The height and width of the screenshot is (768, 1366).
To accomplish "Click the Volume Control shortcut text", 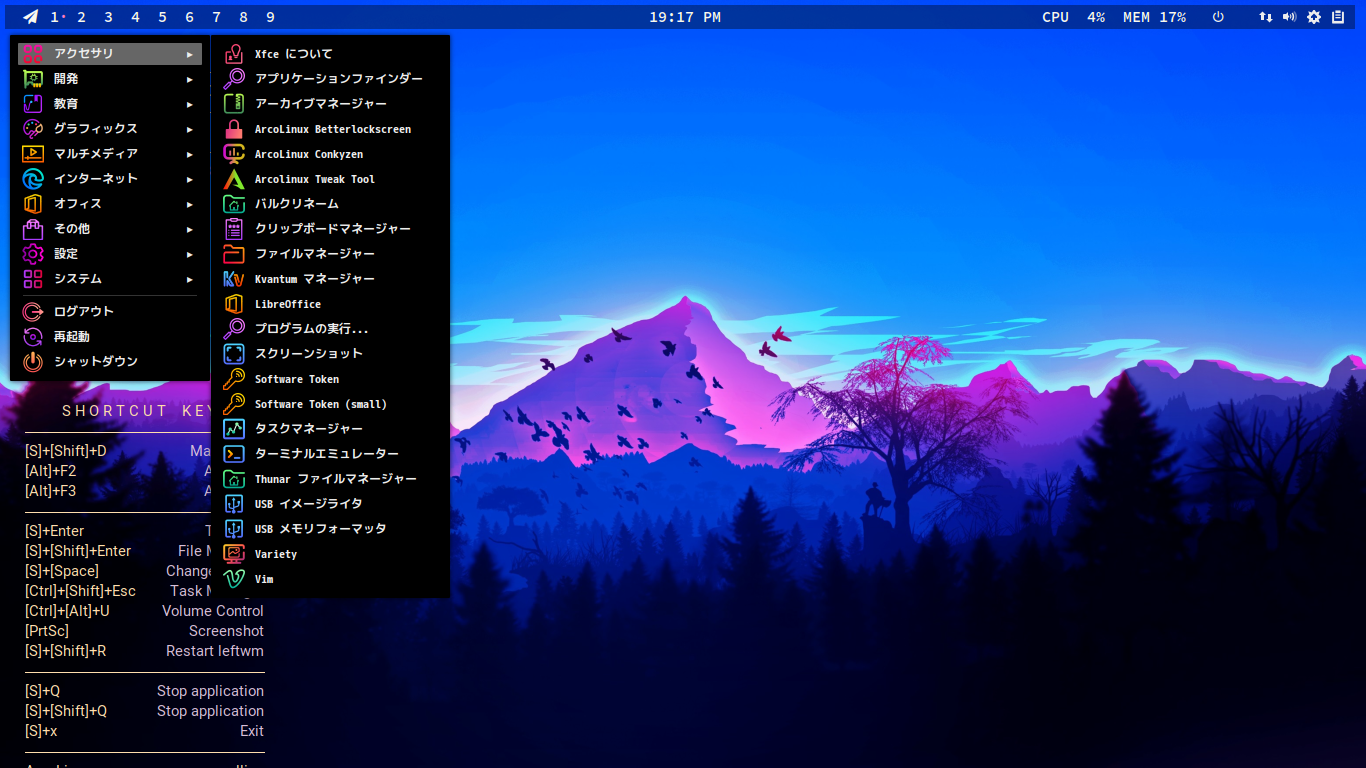I will point(213,611).
